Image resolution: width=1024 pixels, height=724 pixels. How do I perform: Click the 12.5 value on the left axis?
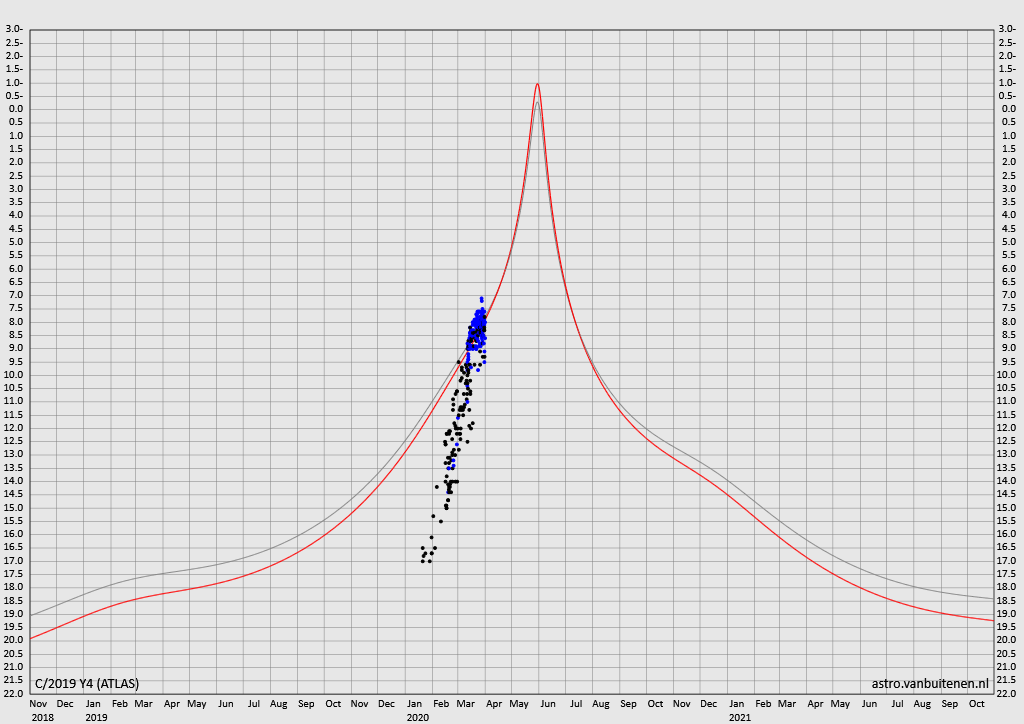14,441
